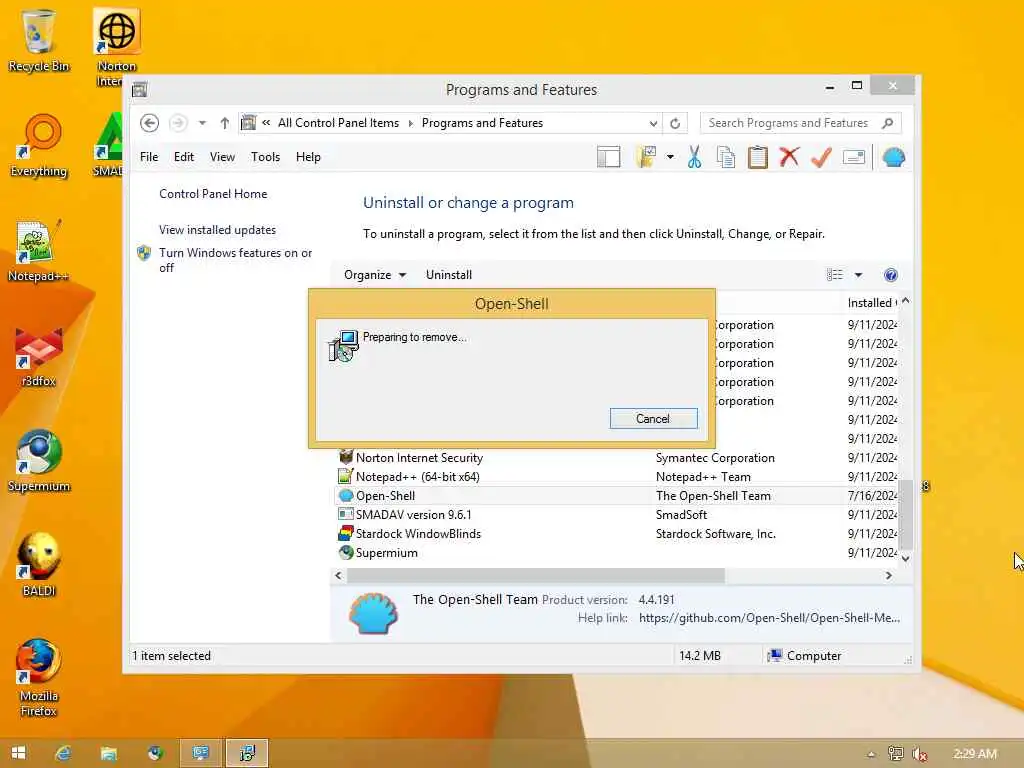The image size is (1024, 768).
Task: Launch the BALDI desktop shortcut
Action: [x=39, y=566]
